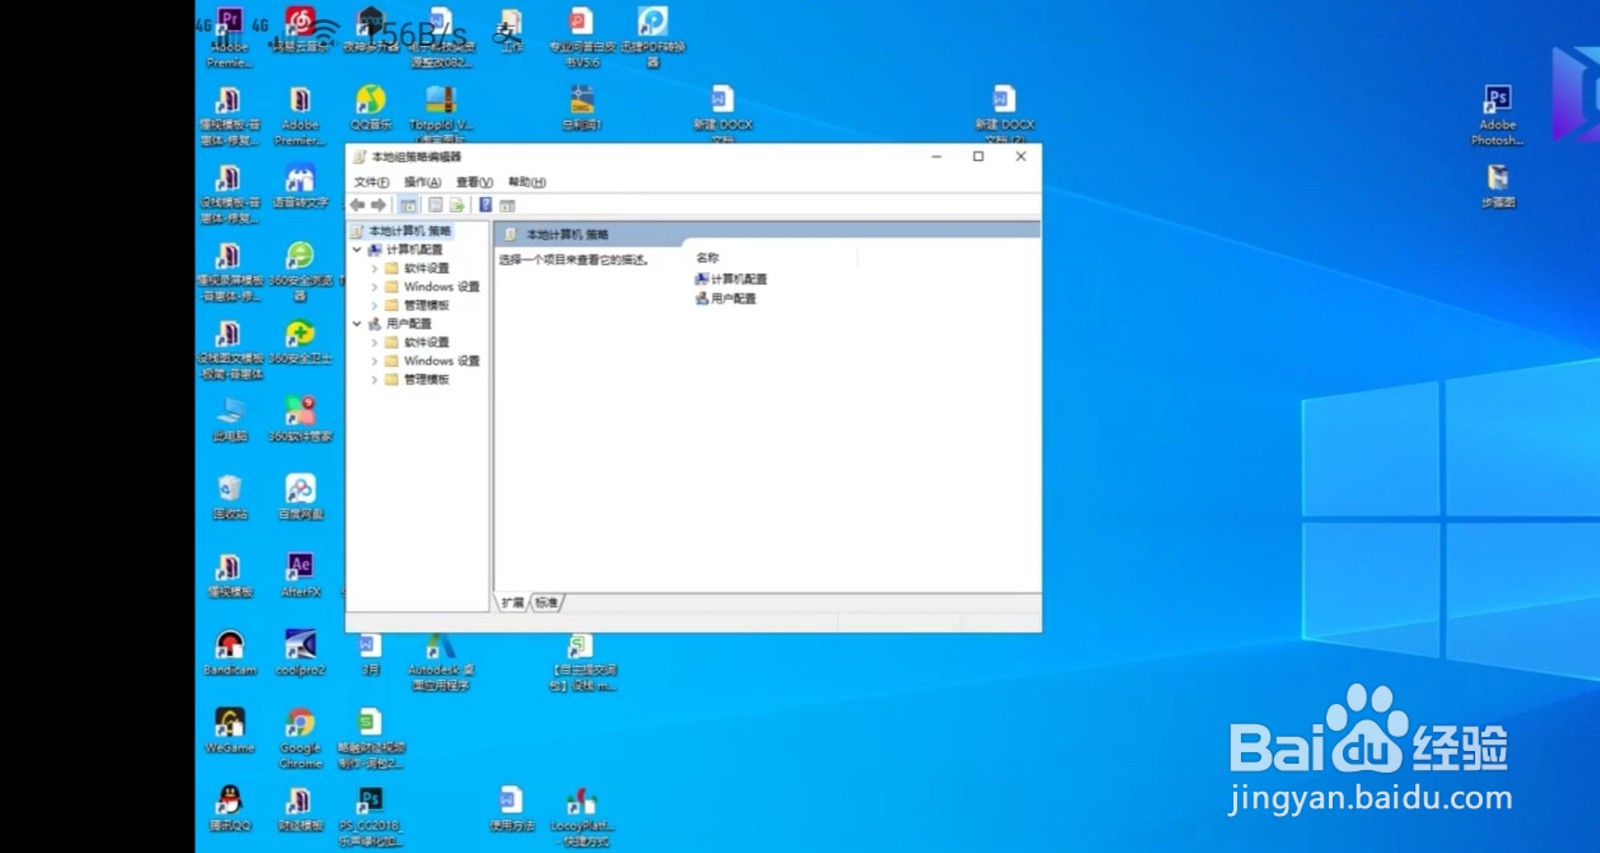Collapse the 用户配置 tree node
1600x853 pixels.
click(357, 324)
